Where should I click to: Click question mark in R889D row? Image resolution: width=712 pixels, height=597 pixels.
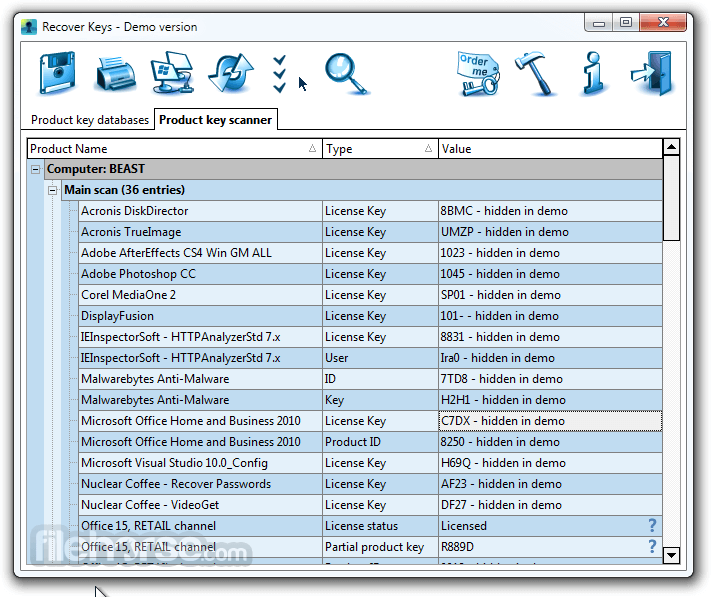coord(652,546)
